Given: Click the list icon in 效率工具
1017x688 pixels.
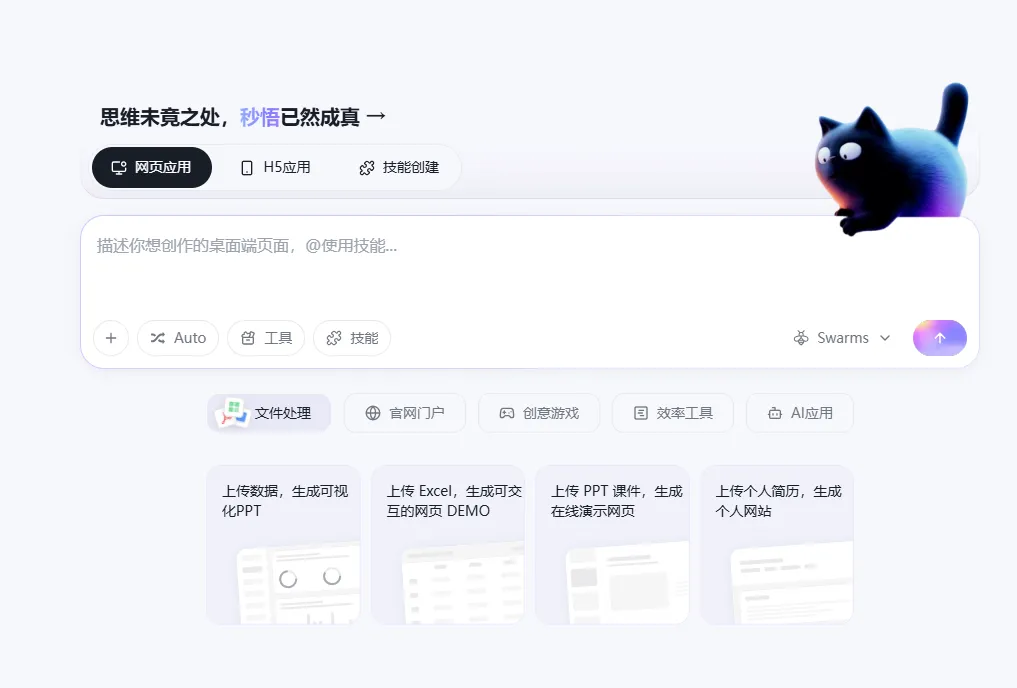Looking at the screenshot, I should 641,413.
